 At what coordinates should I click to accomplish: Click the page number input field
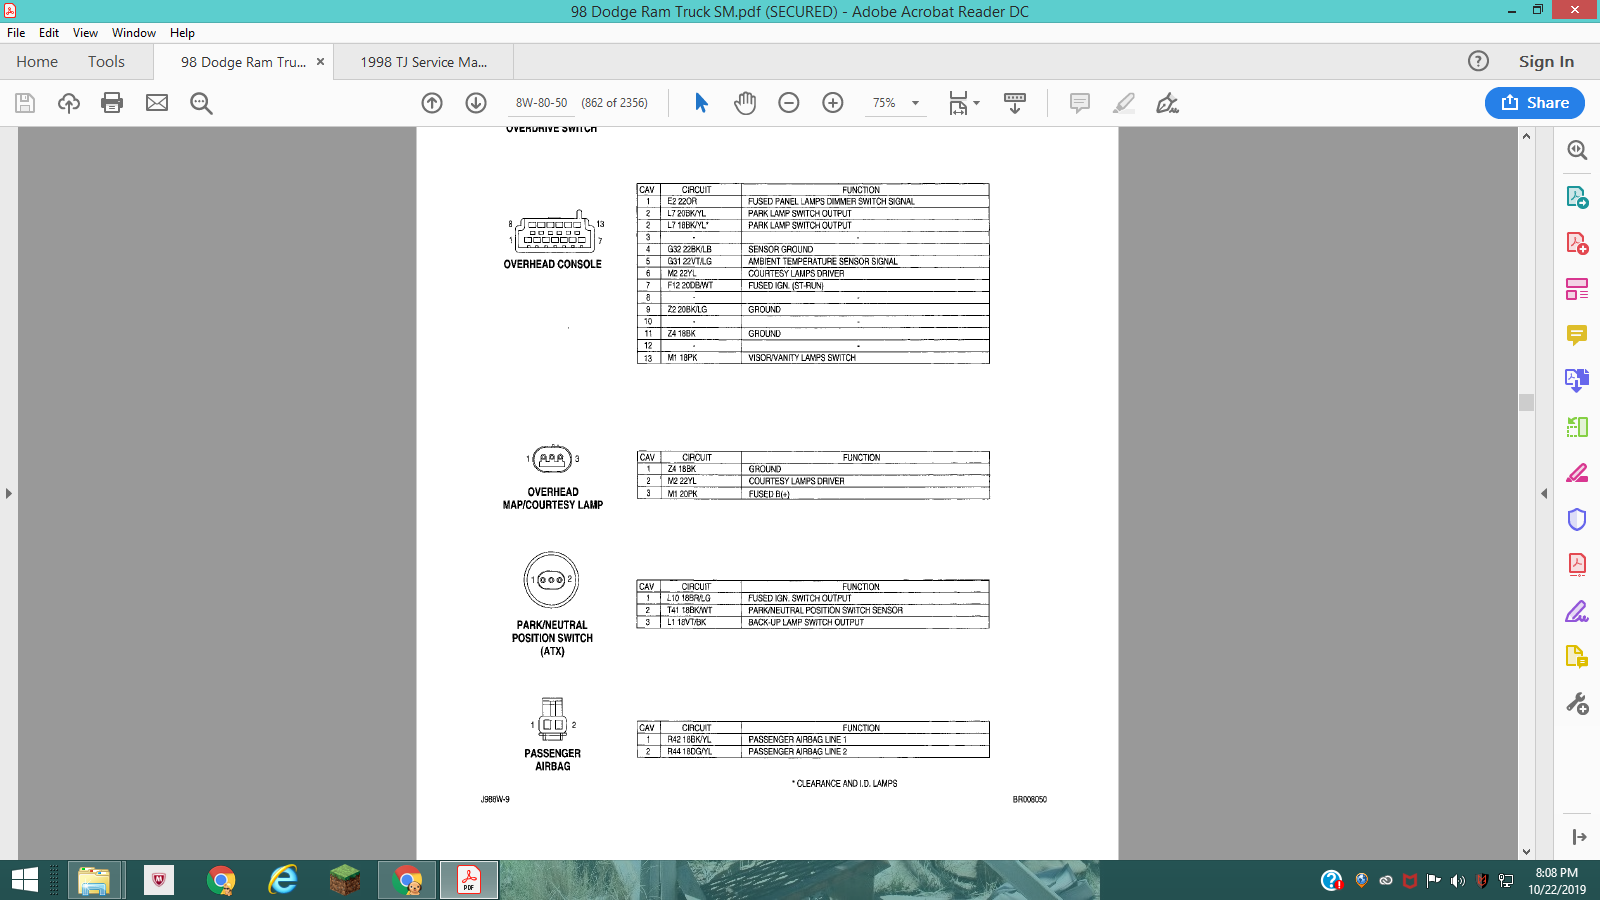[x=541, y=103]
